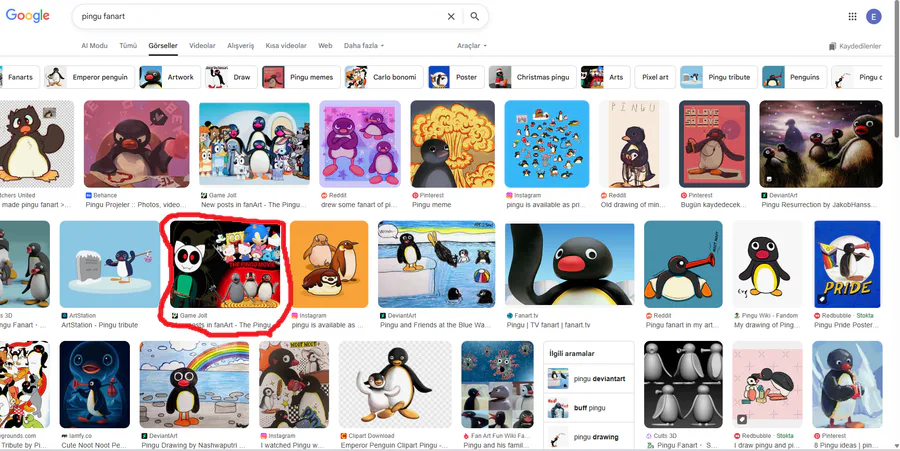The width and height of the screenshot is (900, 451).
Task: Click the Cults 3D source favicon
Action: pos(649,436)
